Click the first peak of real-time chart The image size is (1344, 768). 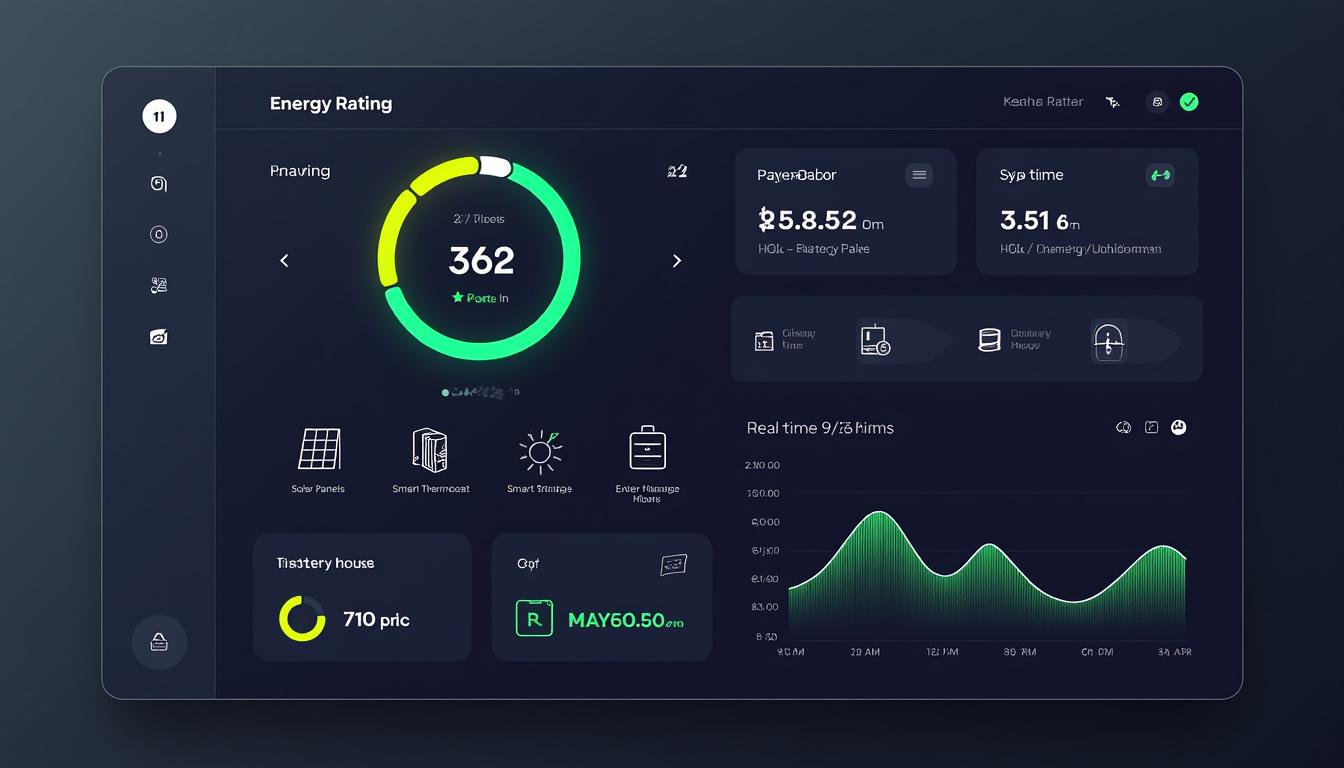click(878, 514)
